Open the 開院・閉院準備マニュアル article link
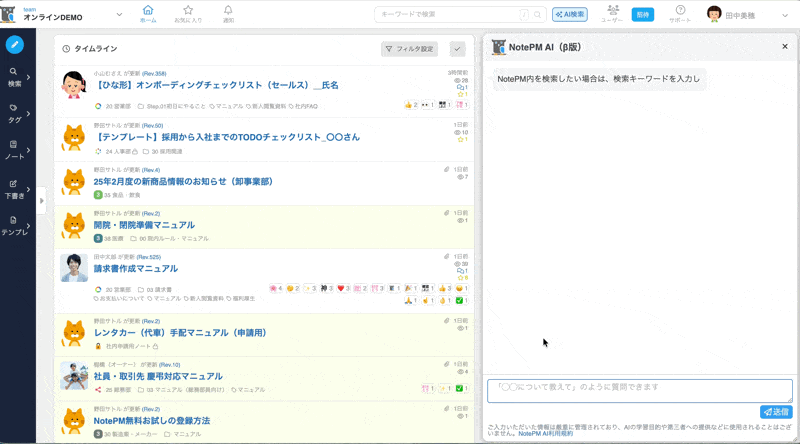800x444 pixels. click(x=143, y=225)
